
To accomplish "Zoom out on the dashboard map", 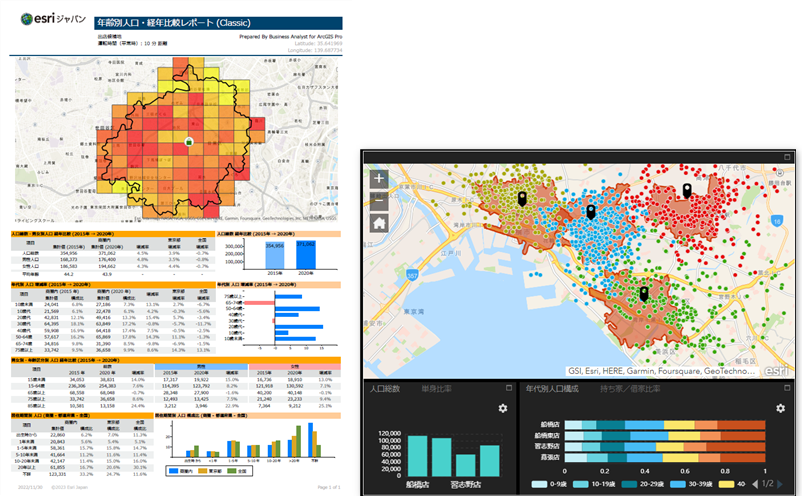I will (380, 201).
